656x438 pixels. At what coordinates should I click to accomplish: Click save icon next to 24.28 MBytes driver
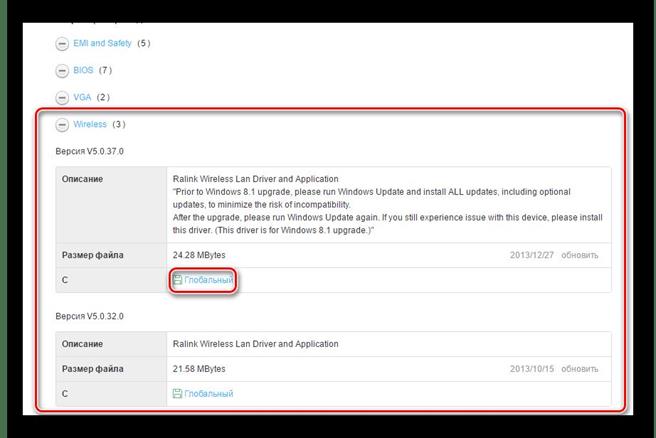(177, 280)
